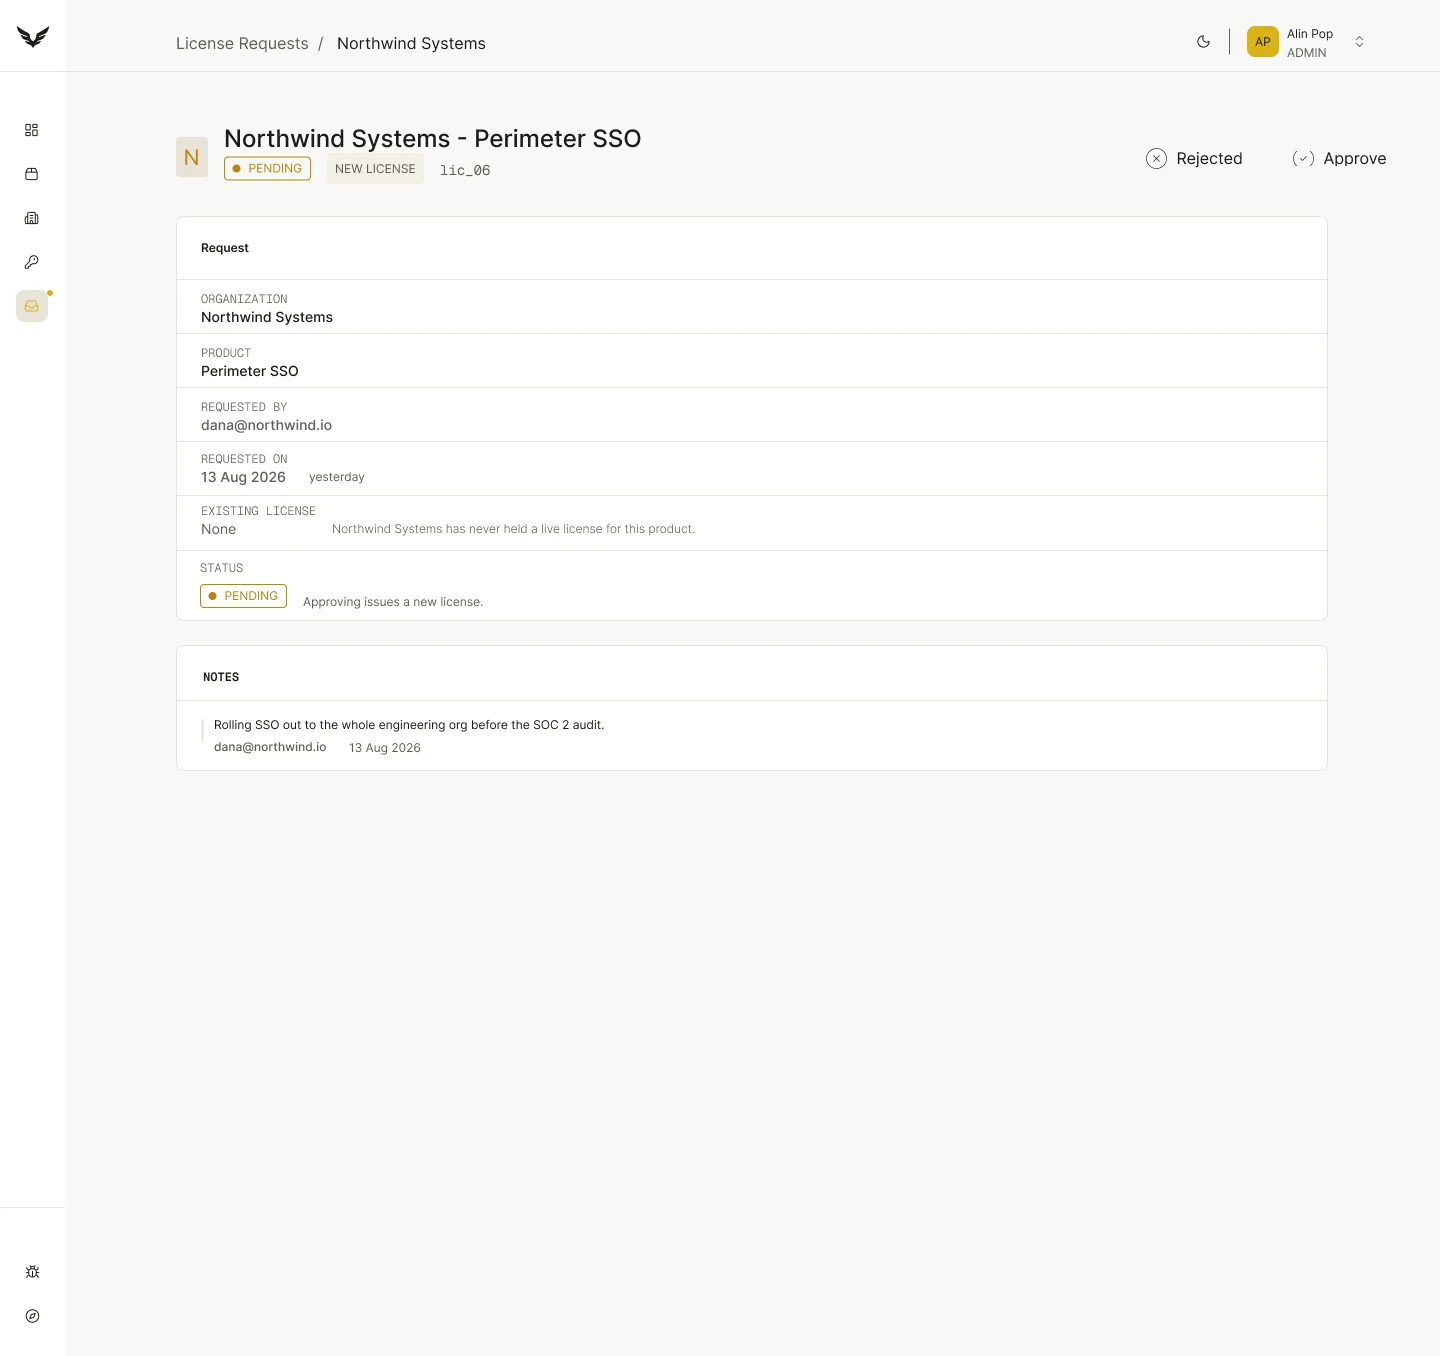1440x1356 pixels.
Task: Click the bug icon in the sidebar
Action: point(32,1272)
